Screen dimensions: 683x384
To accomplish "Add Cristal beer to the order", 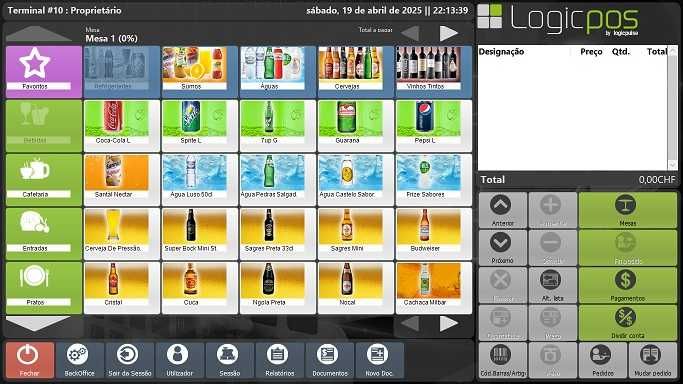I will (x=122, y=287).
